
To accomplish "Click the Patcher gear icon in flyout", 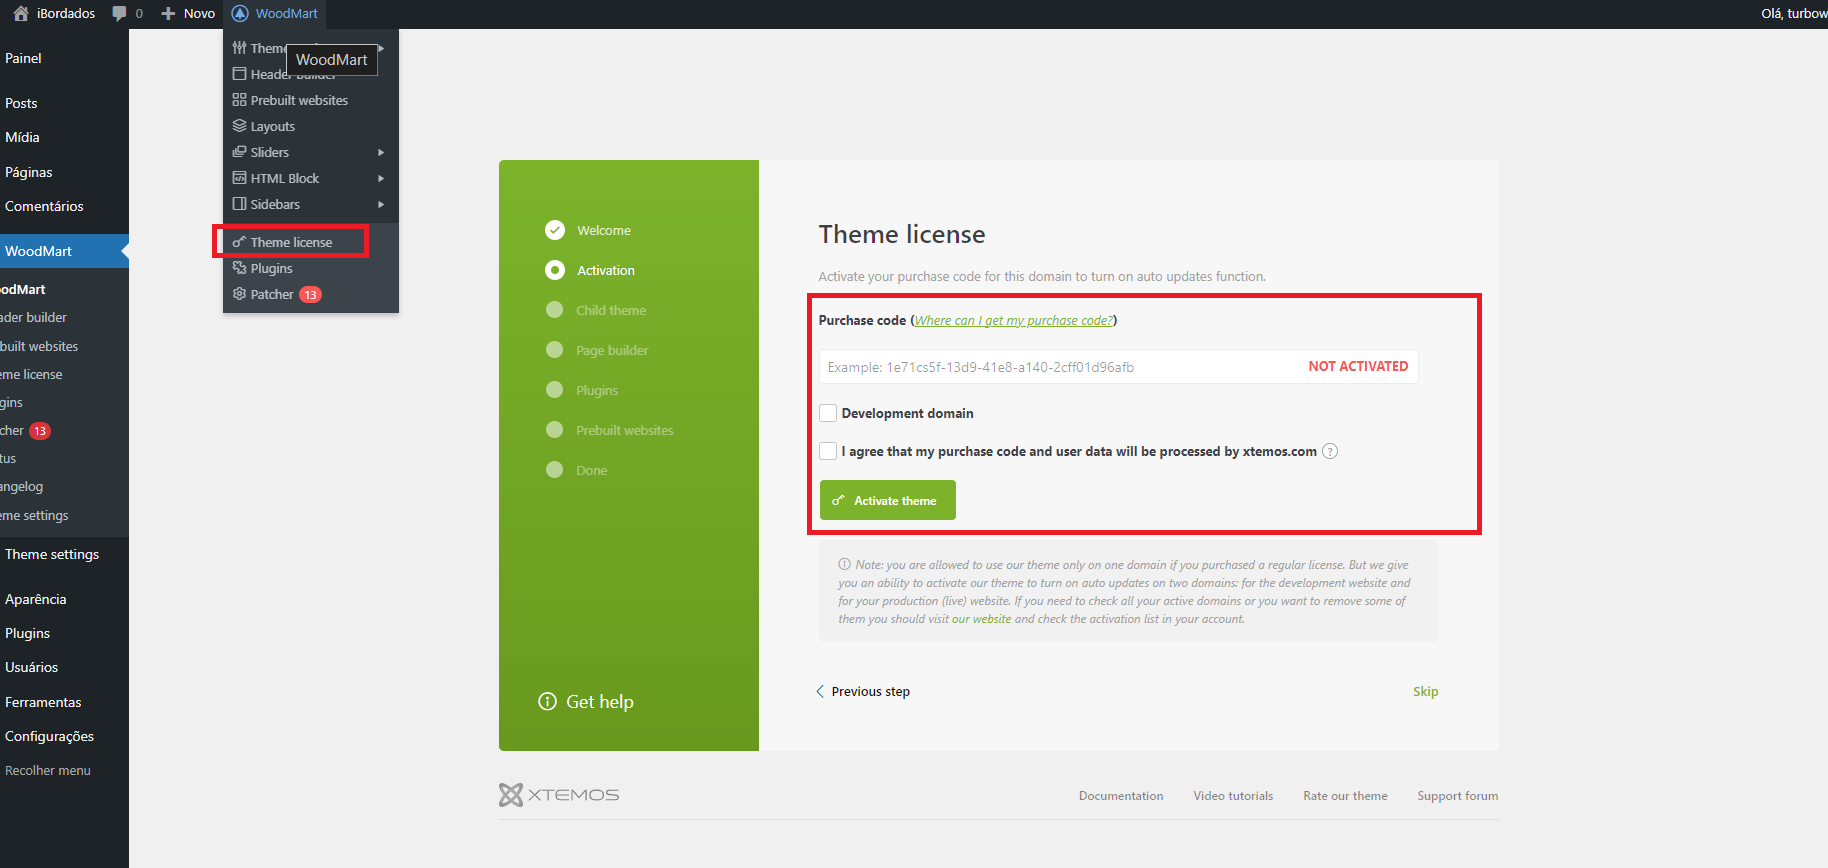I will [x=239, y=294].
